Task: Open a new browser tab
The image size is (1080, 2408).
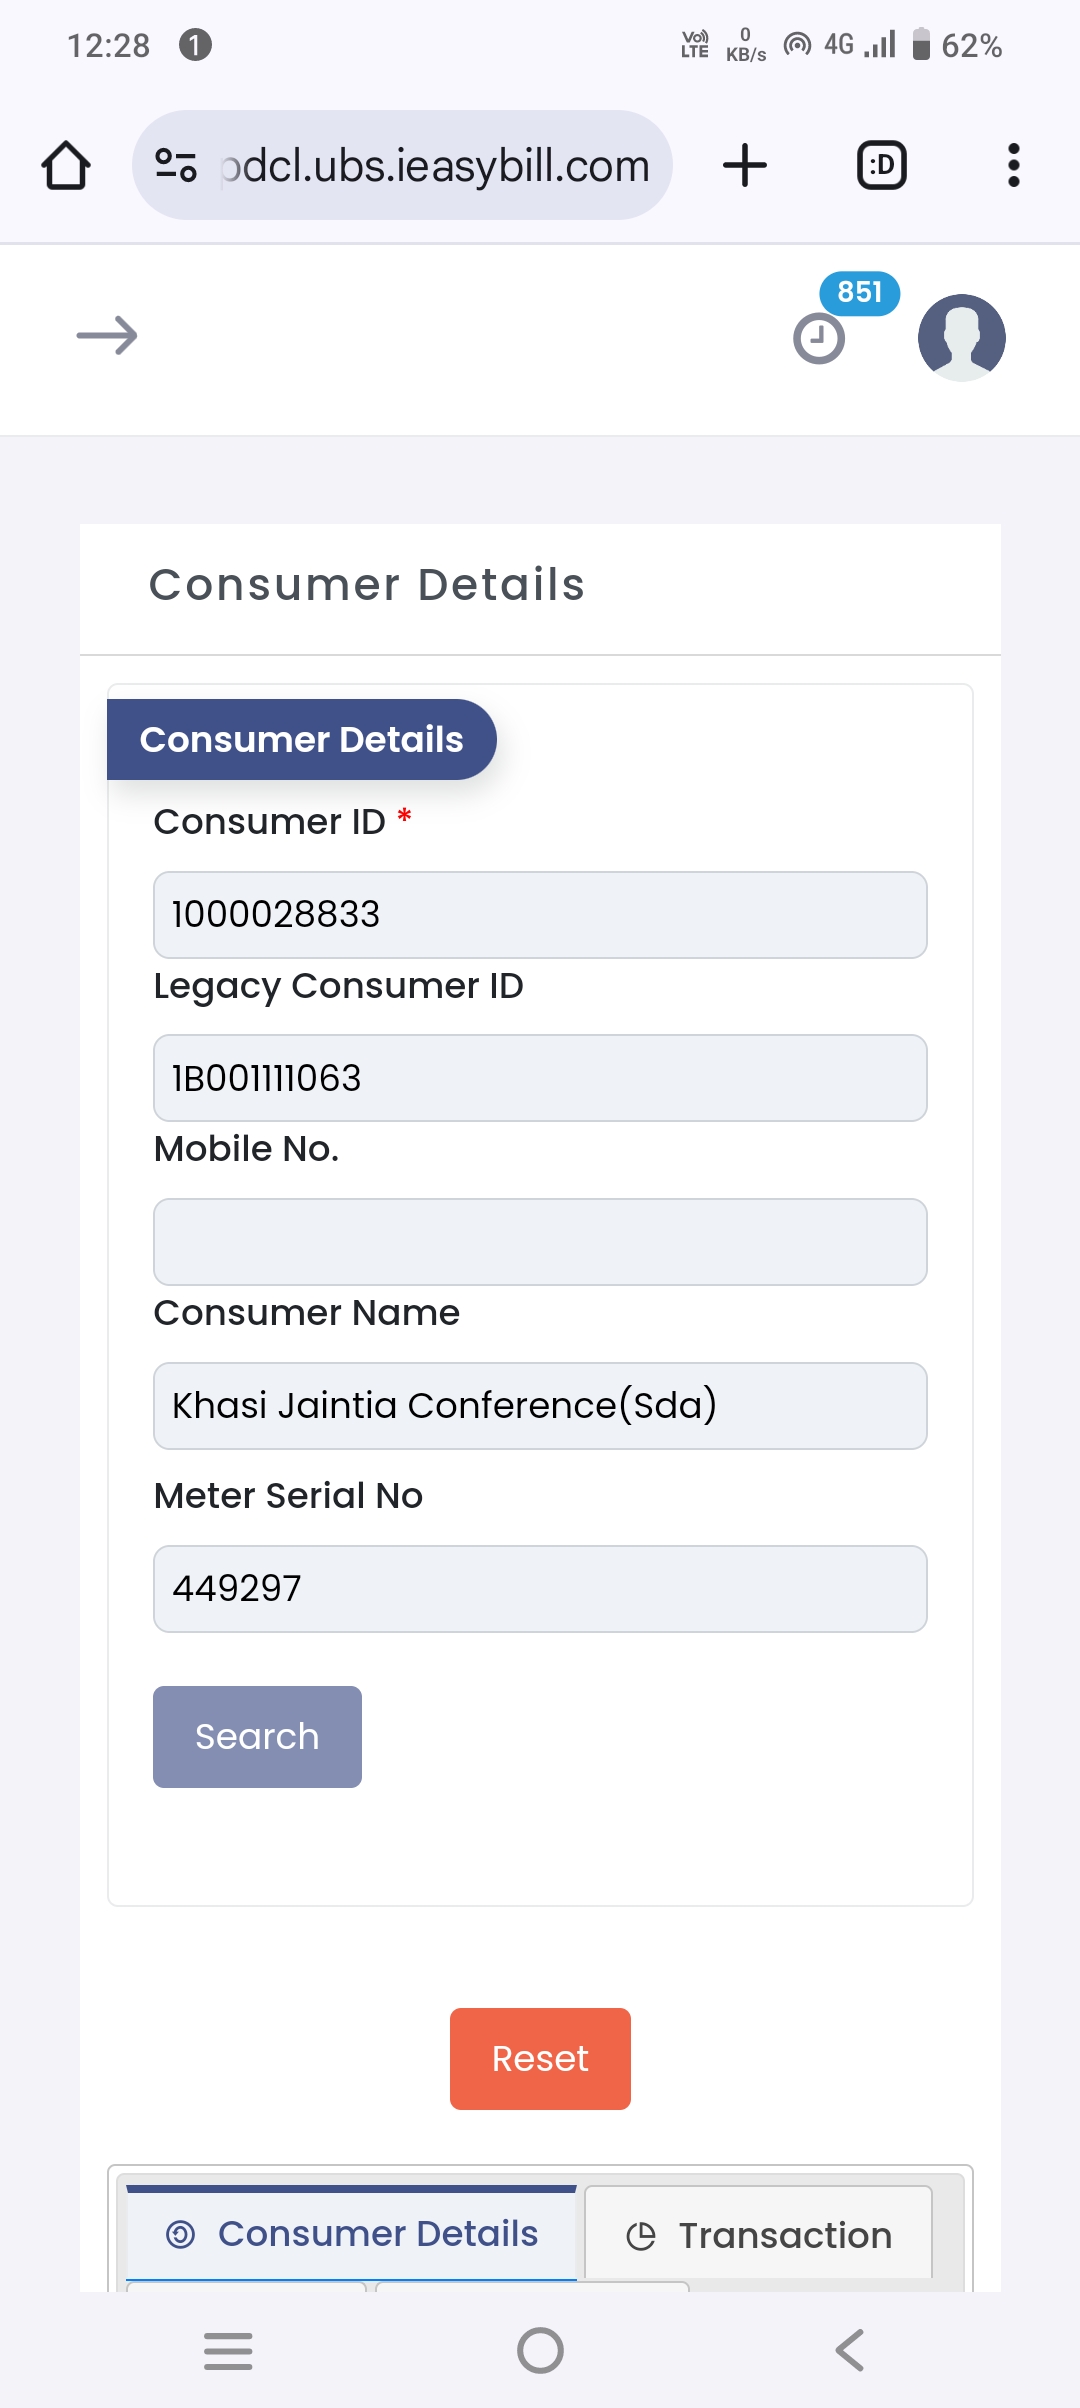Action: [745, 165]
